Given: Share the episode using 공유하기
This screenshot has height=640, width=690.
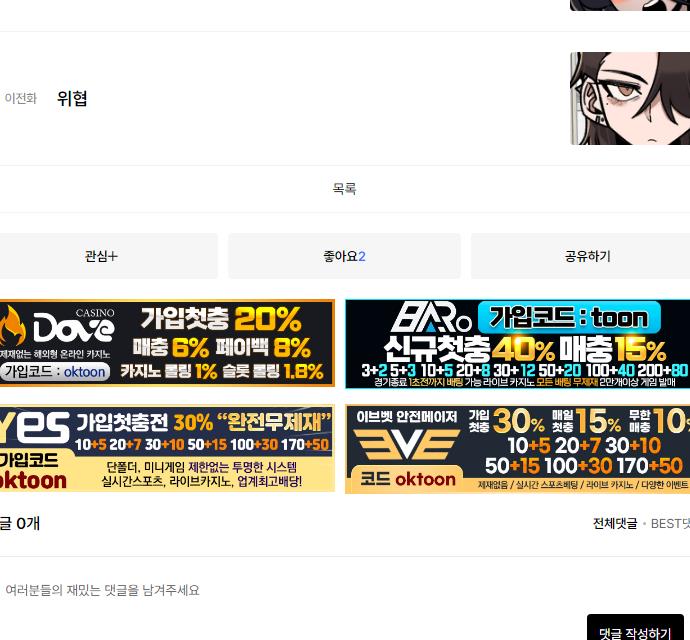Looking at the screenshot, I should pos(580,256).
